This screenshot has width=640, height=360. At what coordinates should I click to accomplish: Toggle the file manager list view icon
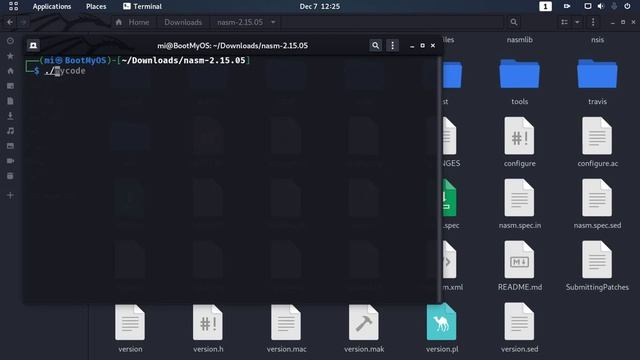click(564, 22)
